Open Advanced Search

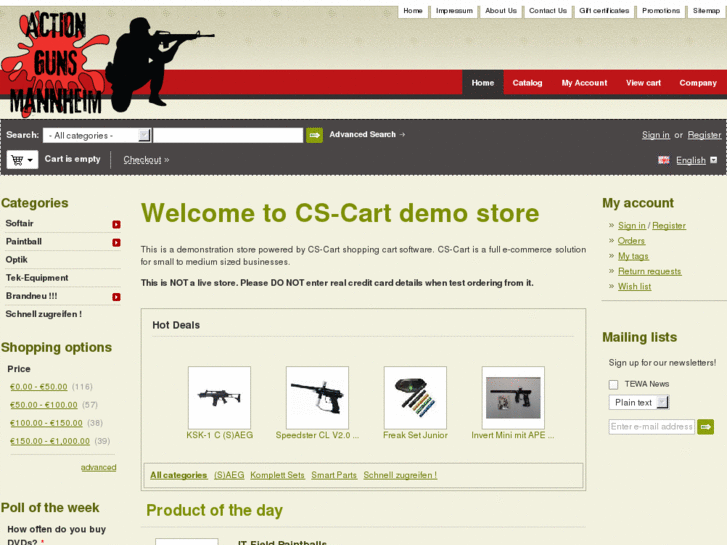[x=367, y=135]
